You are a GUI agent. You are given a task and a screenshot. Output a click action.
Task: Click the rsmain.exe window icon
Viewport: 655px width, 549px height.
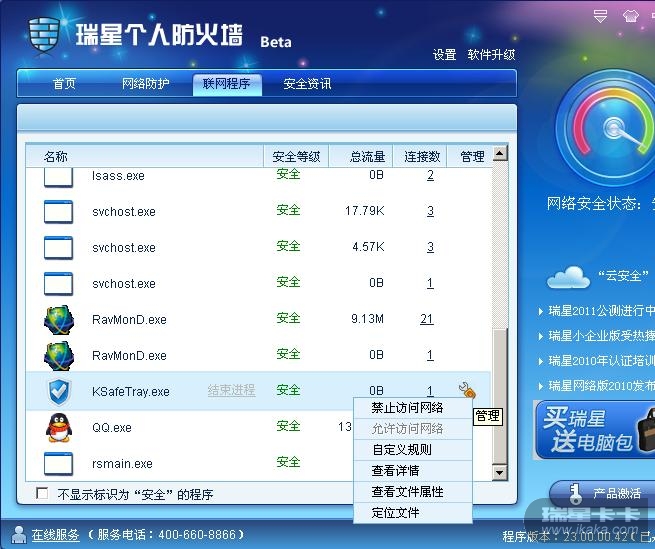58,463
